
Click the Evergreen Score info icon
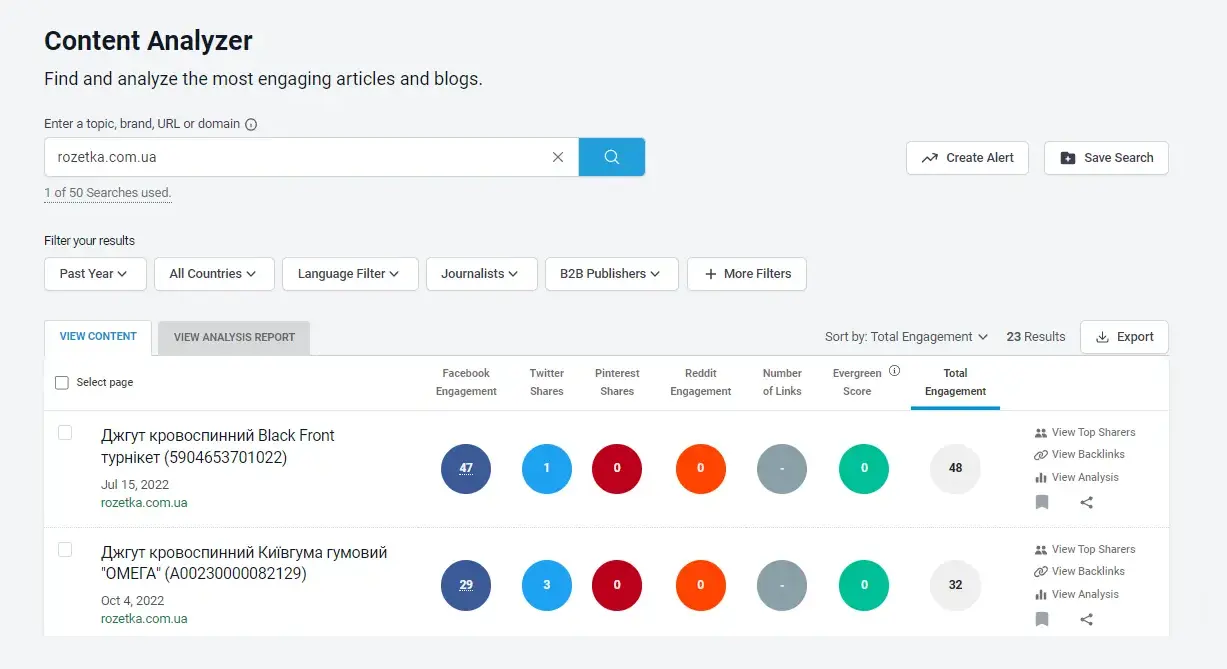pyautogui.click(x=894, y=371)
